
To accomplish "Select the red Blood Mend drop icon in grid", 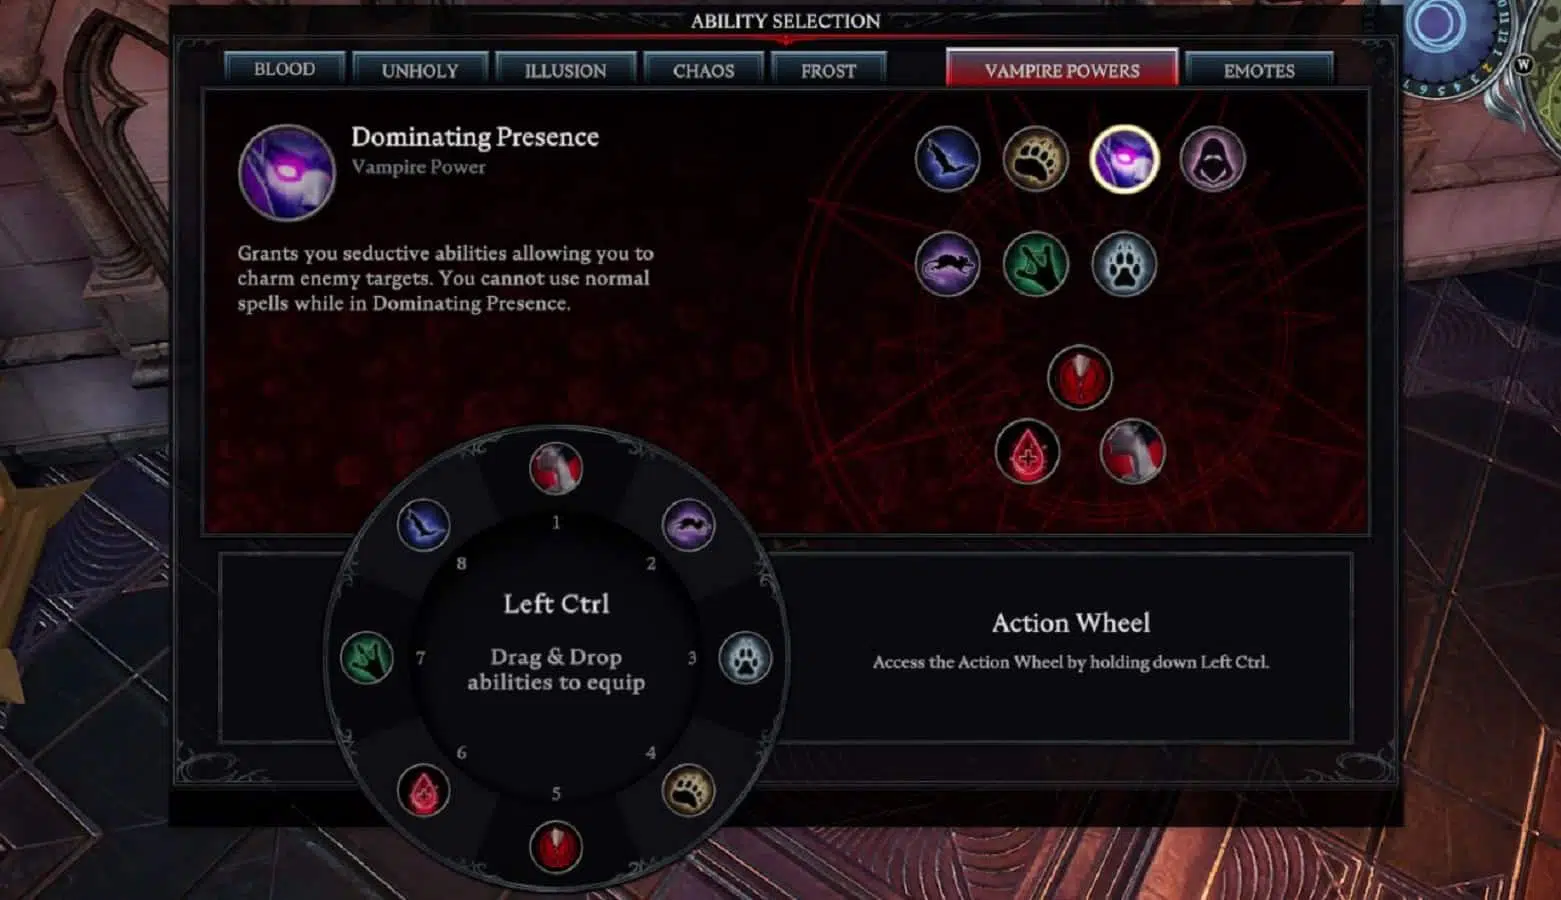I will [x=1027, y=452].
